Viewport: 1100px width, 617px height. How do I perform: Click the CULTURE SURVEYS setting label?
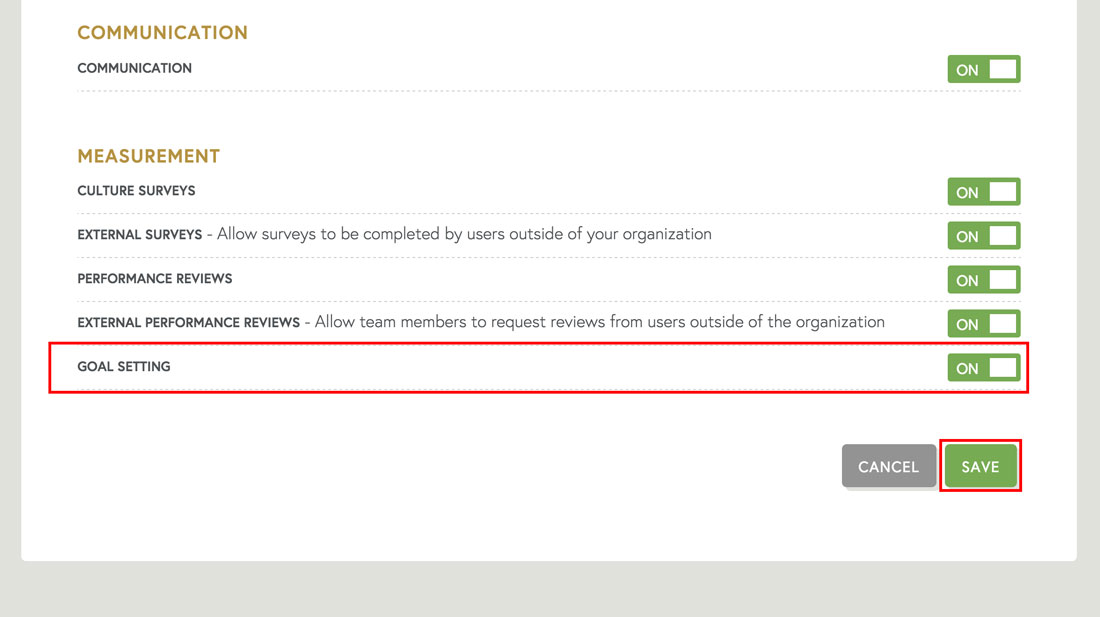(x=136, y=190)
